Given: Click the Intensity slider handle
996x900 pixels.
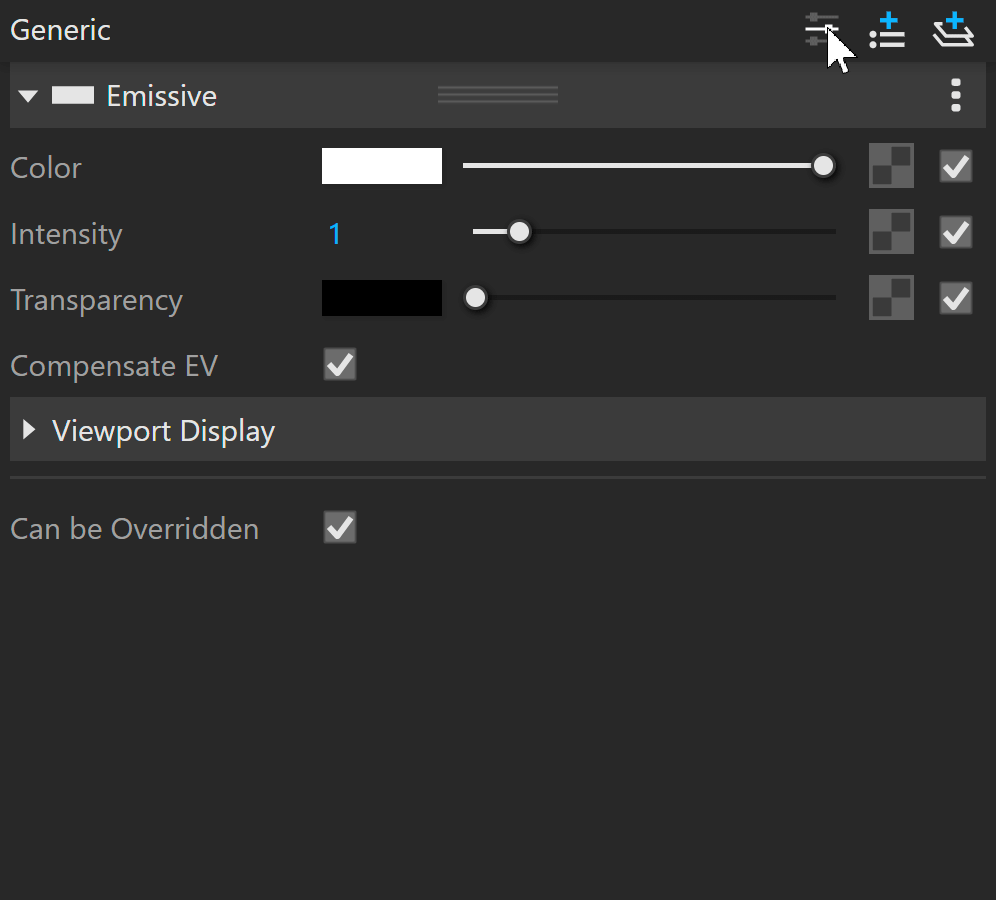Looking at the screenshot, I should tap(520, 232).
